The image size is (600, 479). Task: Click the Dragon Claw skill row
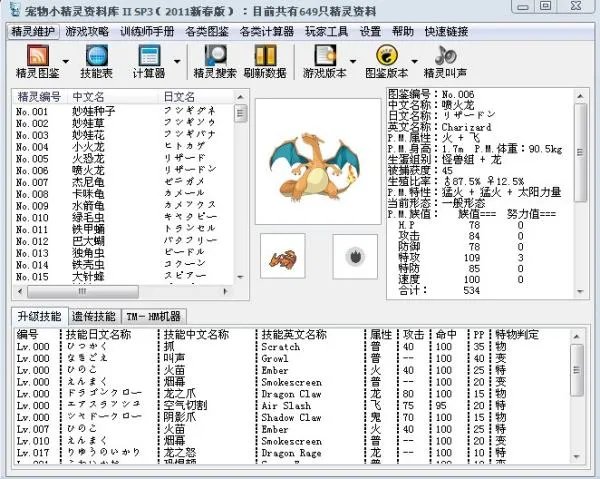click(x=291, y=394)
